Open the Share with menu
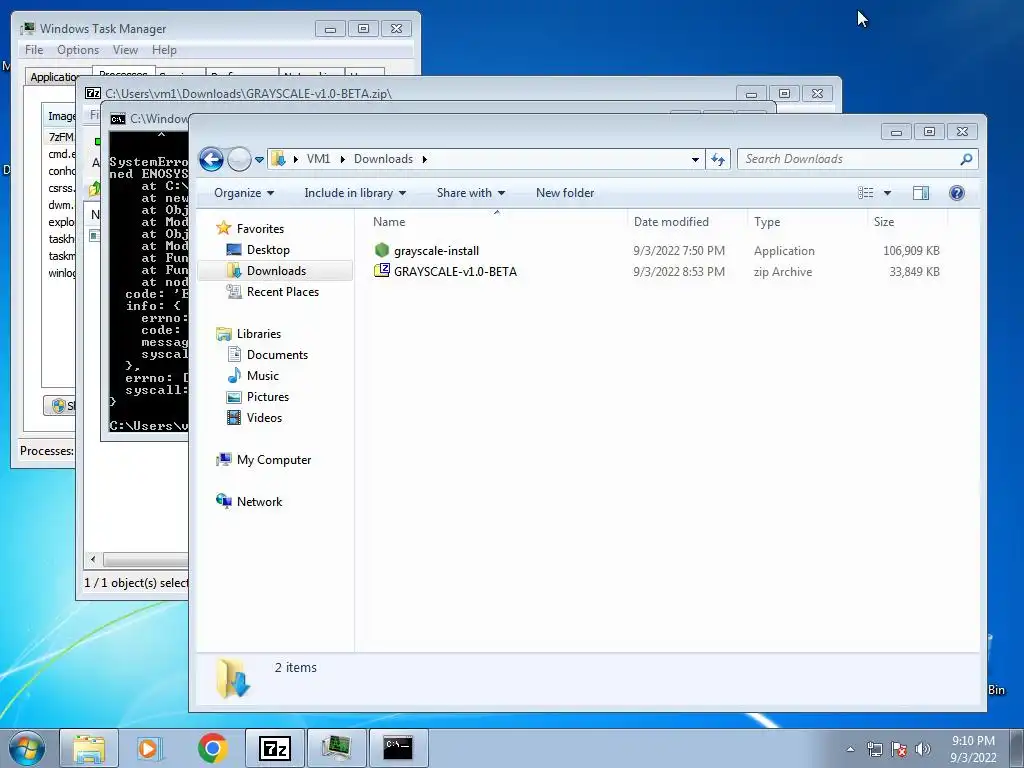Screen dimensions: 1024x768 coord(470,193)
